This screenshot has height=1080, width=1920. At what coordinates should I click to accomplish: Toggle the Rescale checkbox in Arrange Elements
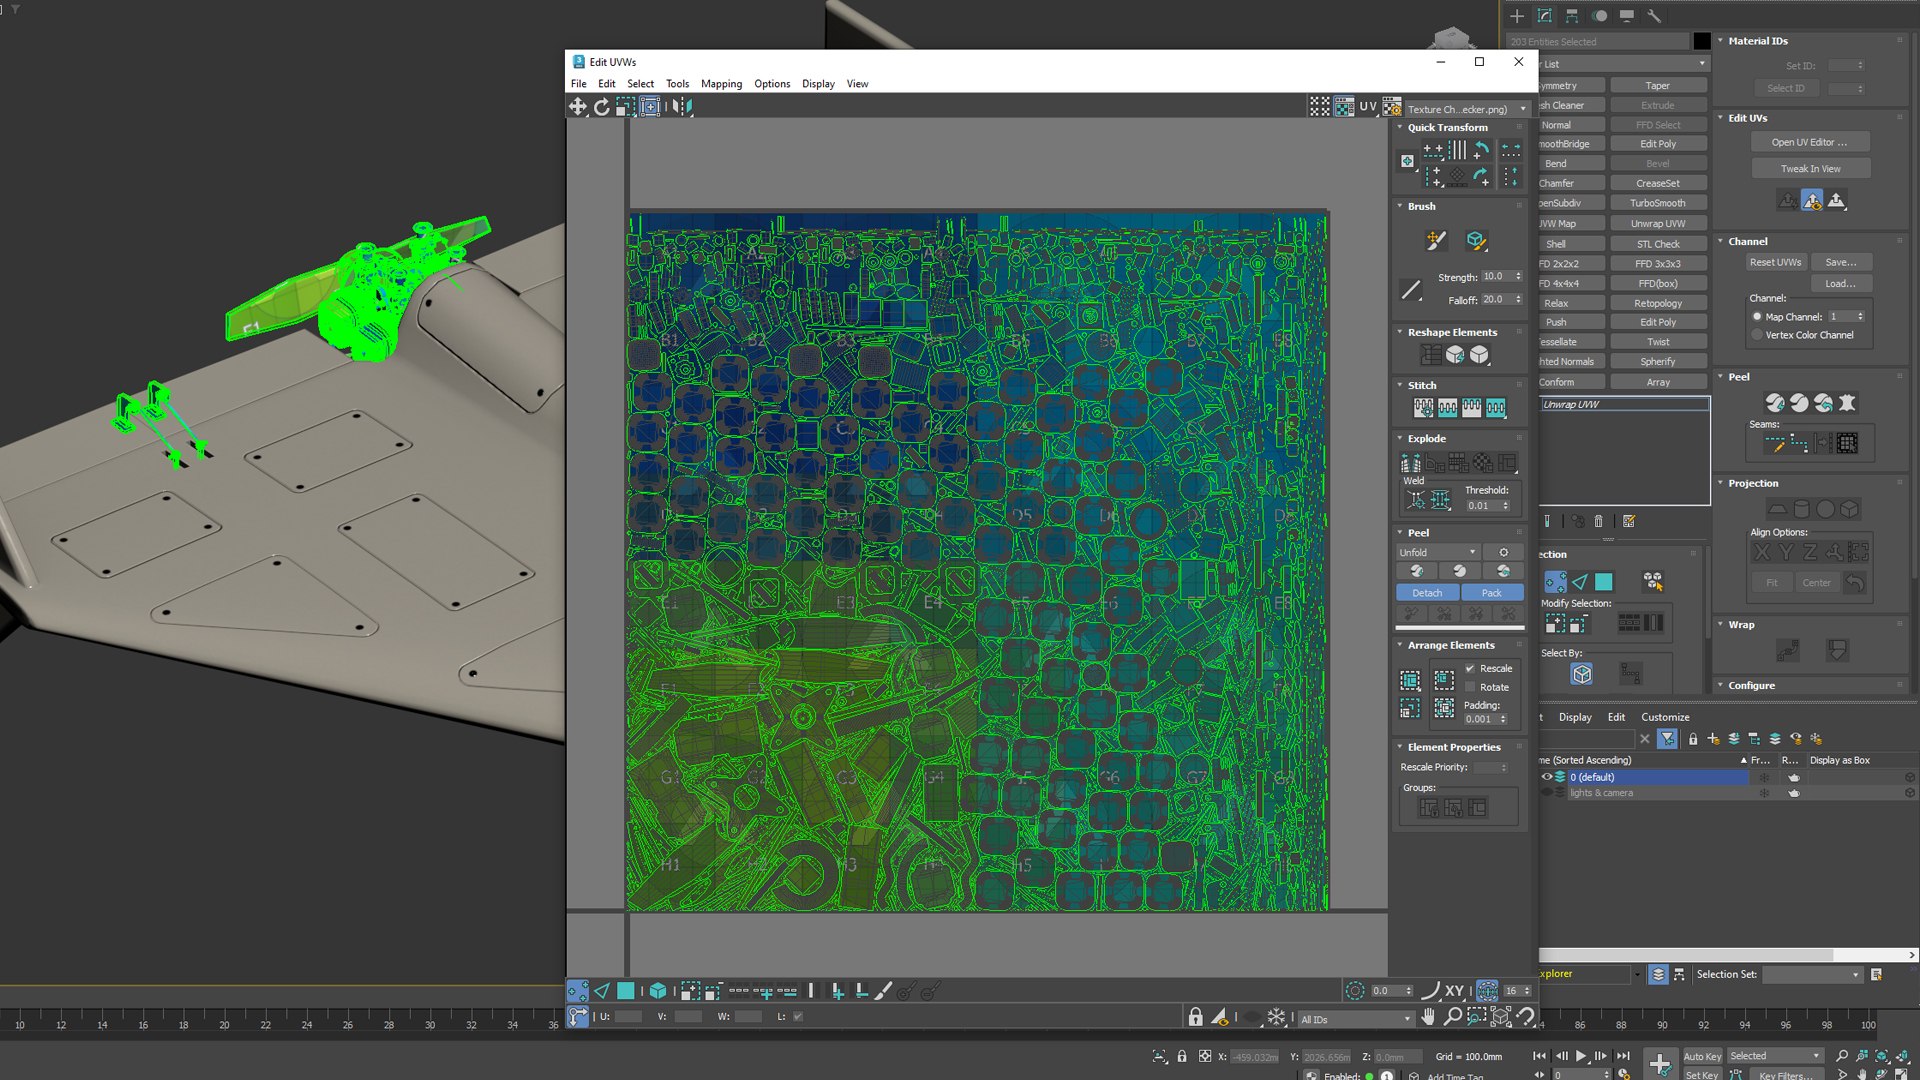pyautogui.click(x=1470, y=668)
